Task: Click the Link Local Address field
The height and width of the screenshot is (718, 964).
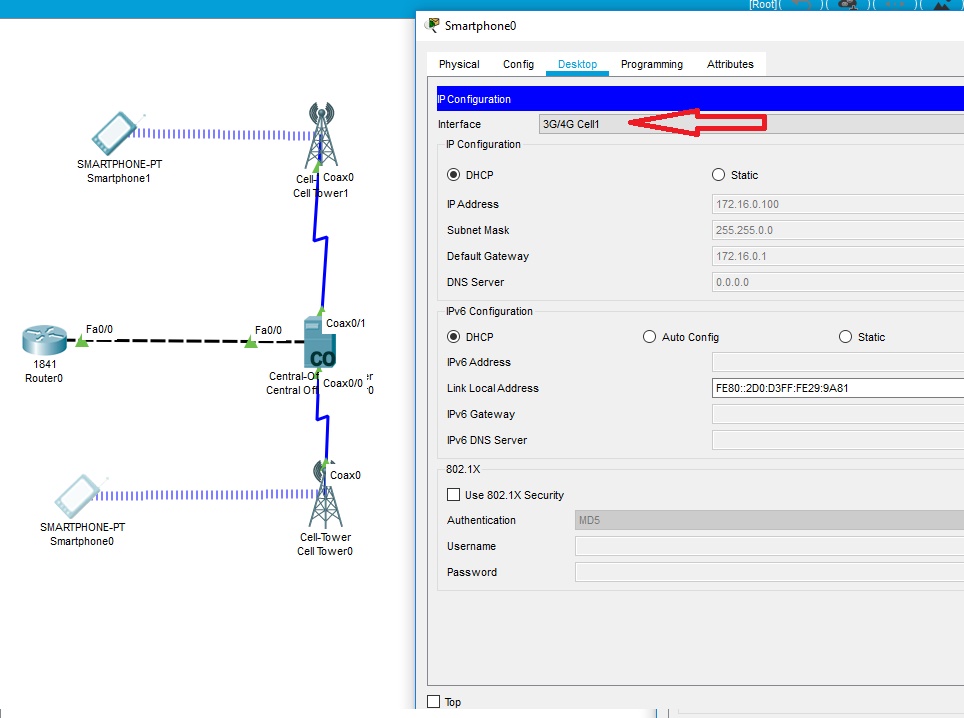Action: (x=836, y=388)
